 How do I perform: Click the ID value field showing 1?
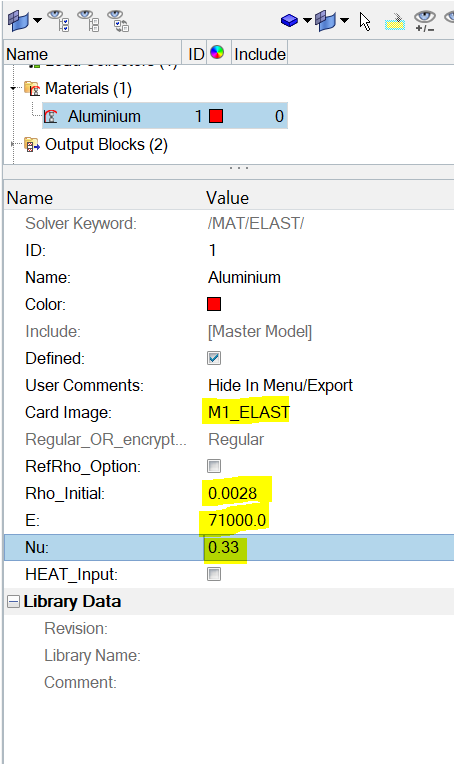click(212, 250)
